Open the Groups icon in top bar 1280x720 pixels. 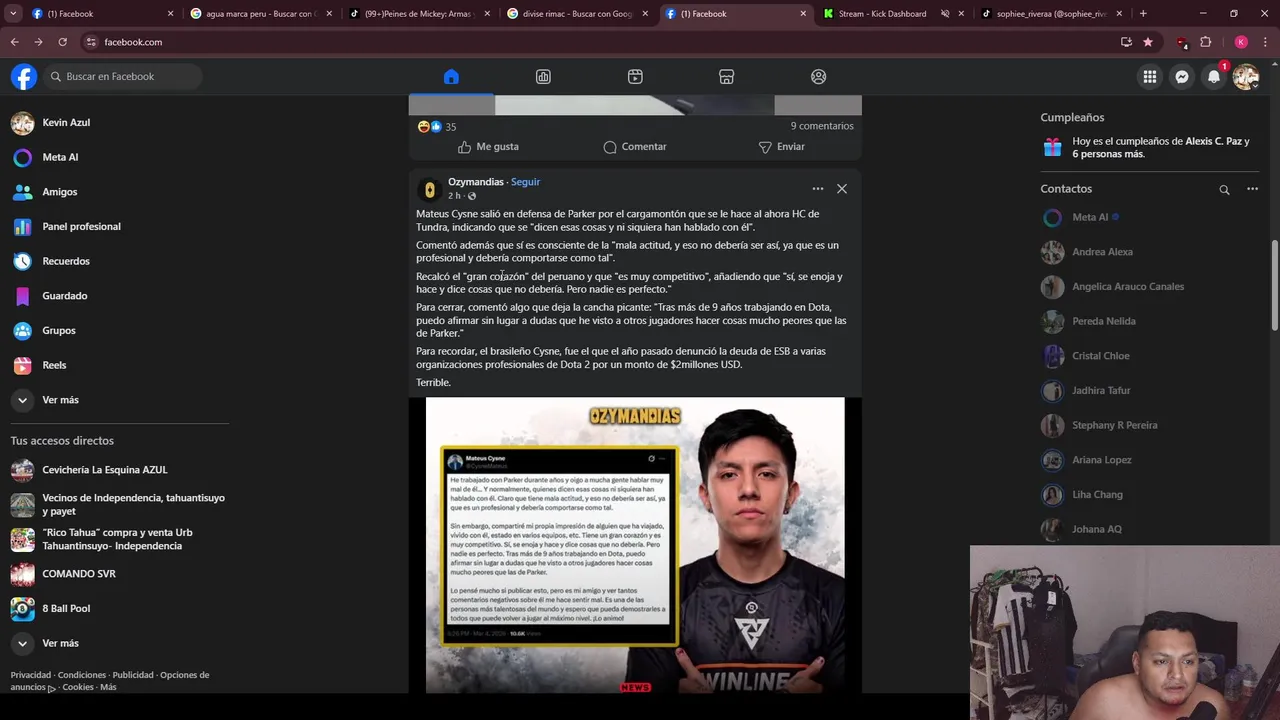pos(819,77)
